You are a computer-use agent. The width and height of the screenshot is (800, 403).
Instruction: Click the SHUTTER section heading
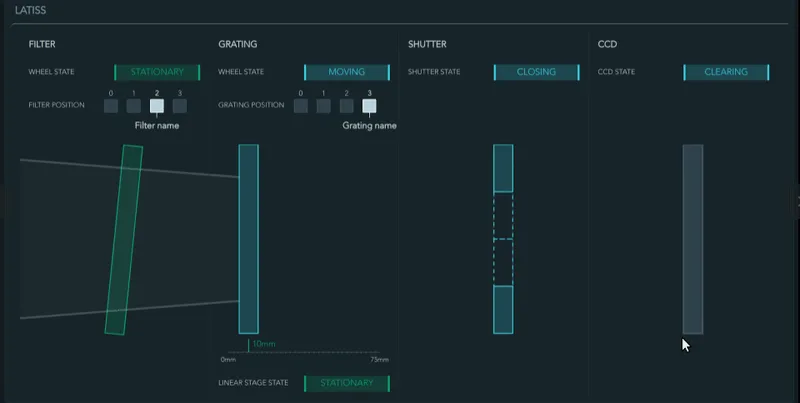click(427, 44)
